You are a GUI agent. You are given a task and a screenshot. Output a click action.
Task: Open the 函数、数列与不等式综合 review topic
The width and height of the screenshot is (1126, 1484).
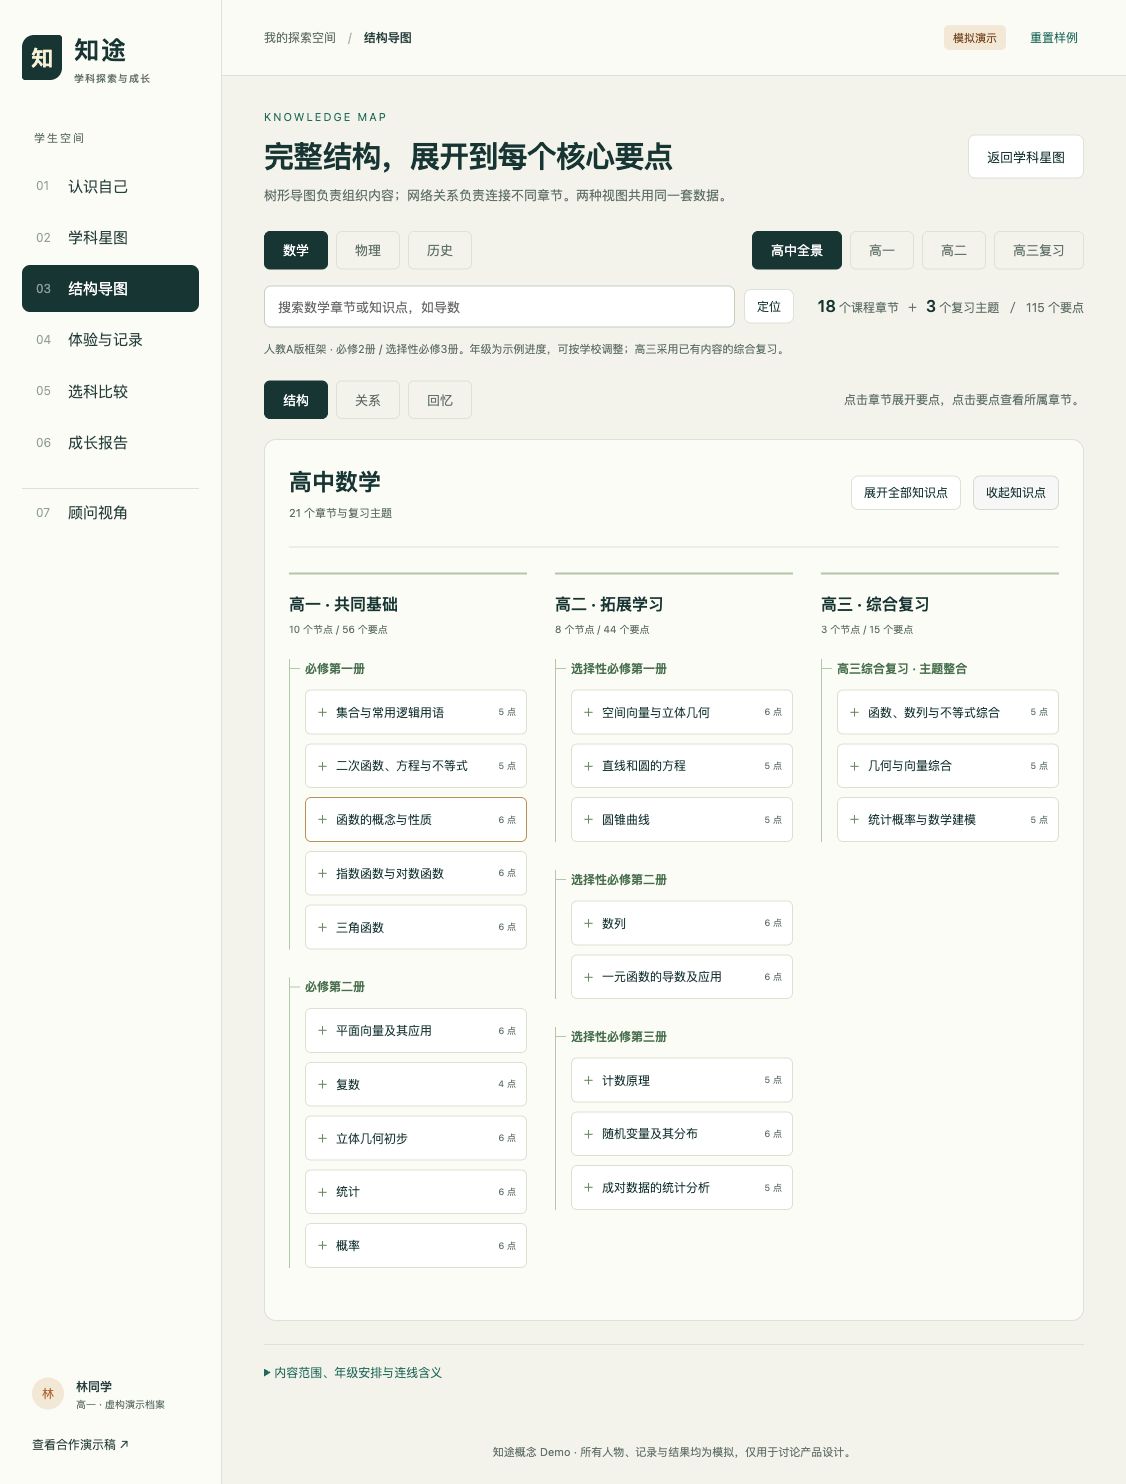tap(947, 712)
